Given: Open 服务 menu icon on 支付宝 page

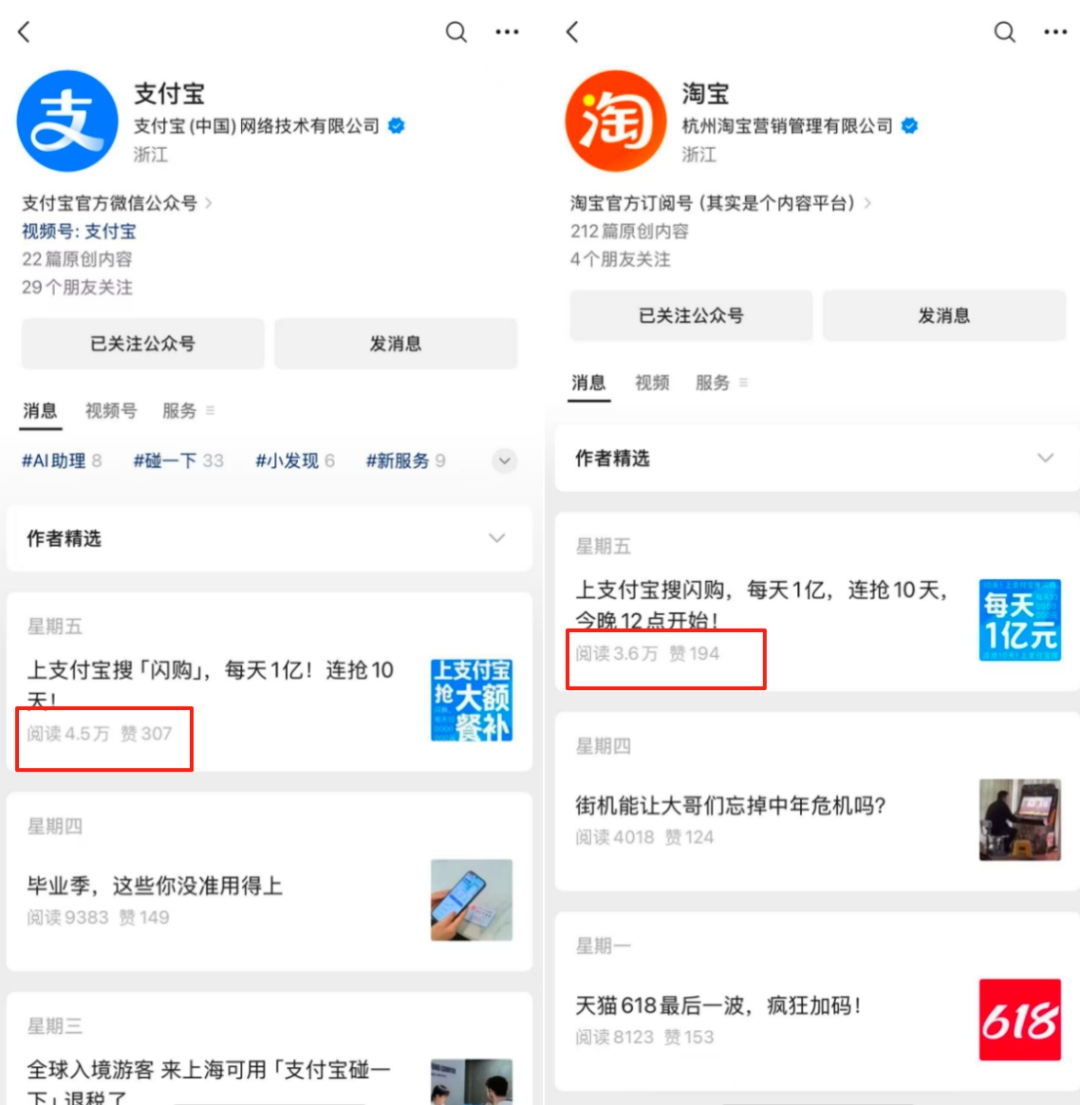Looking at the screenshot, I should (x=210, y=410).
